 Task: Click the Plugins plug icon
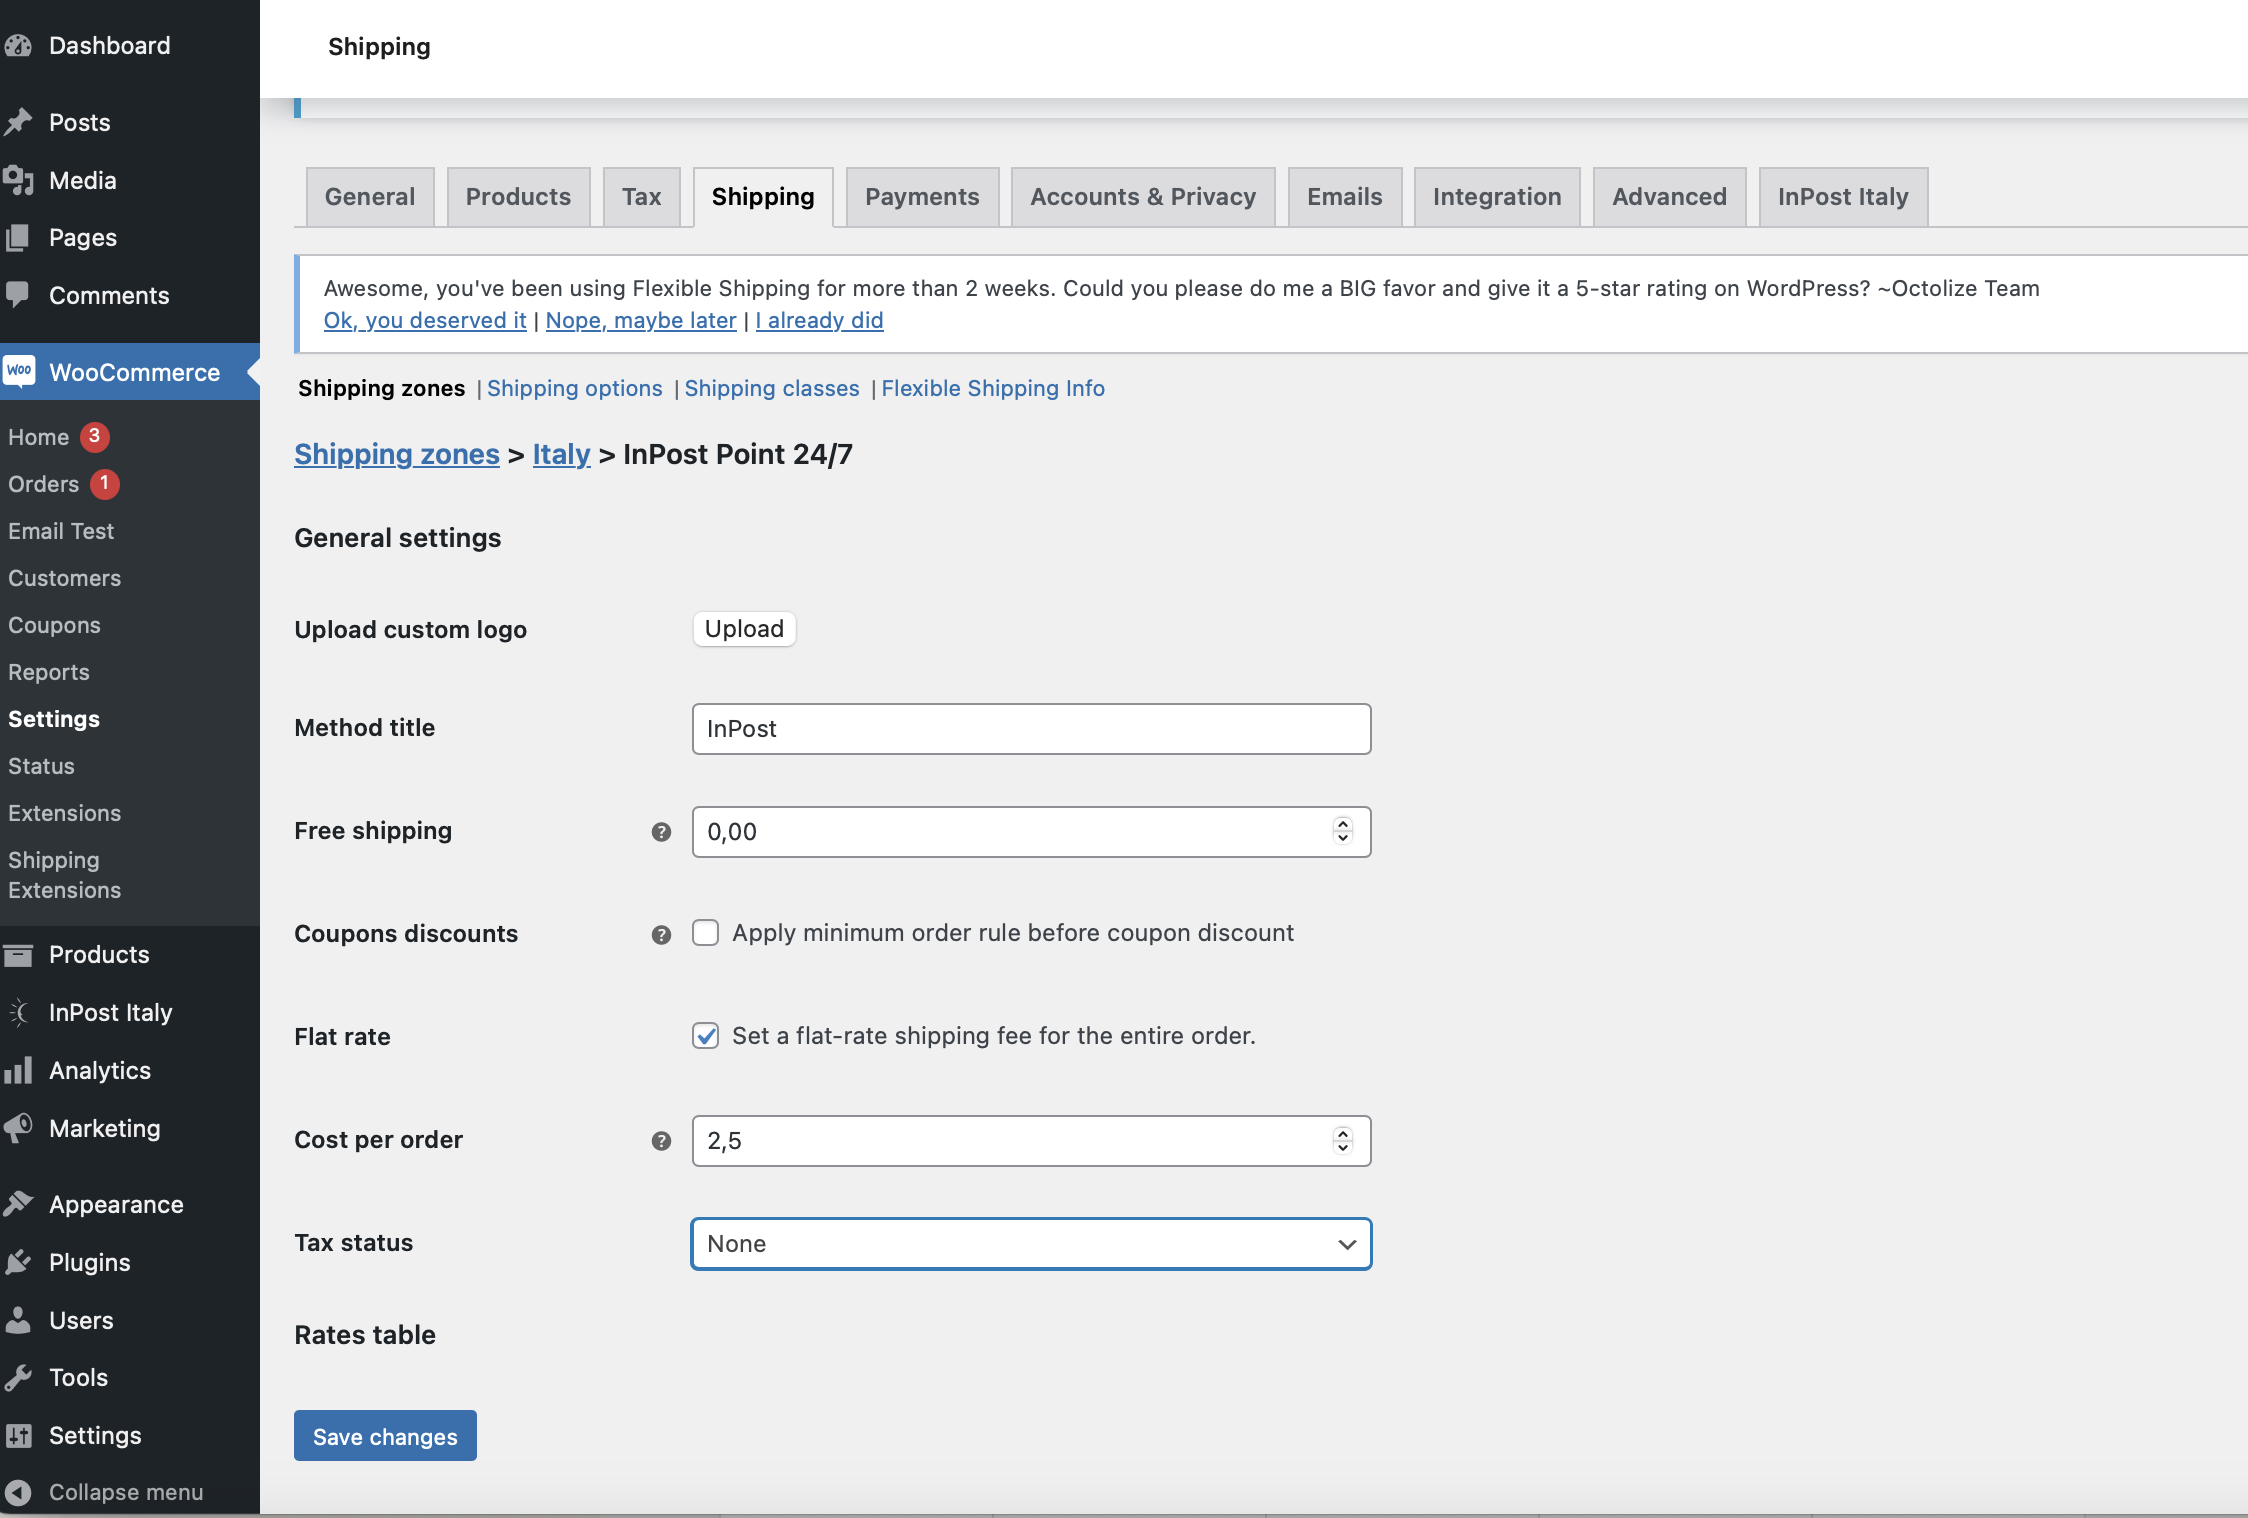18,1262
